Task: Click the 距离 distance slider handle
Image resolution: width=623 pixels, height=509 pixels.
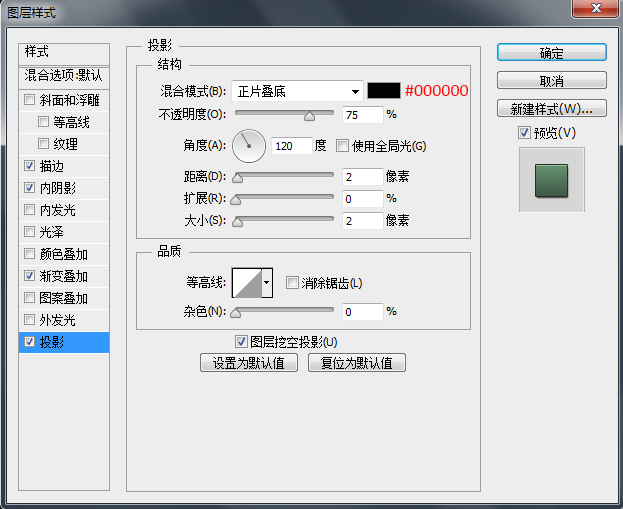Action: point(238,178)
